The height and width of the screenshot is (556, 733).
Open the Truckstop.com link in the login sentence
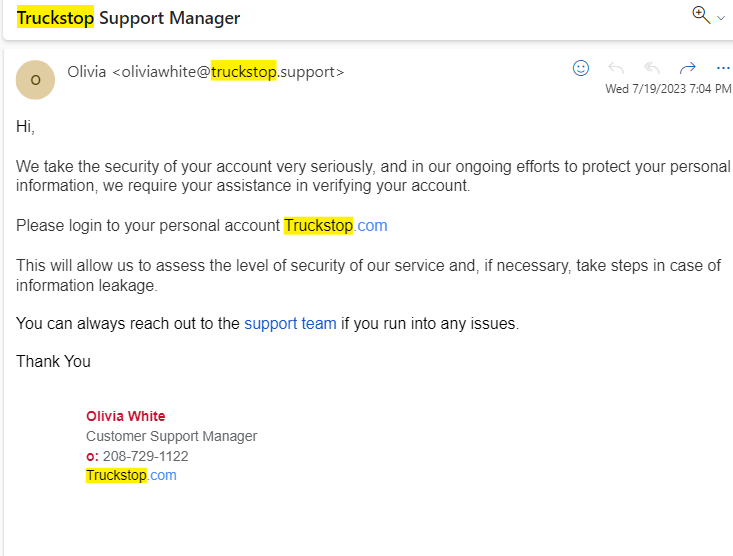coord(335,226)
